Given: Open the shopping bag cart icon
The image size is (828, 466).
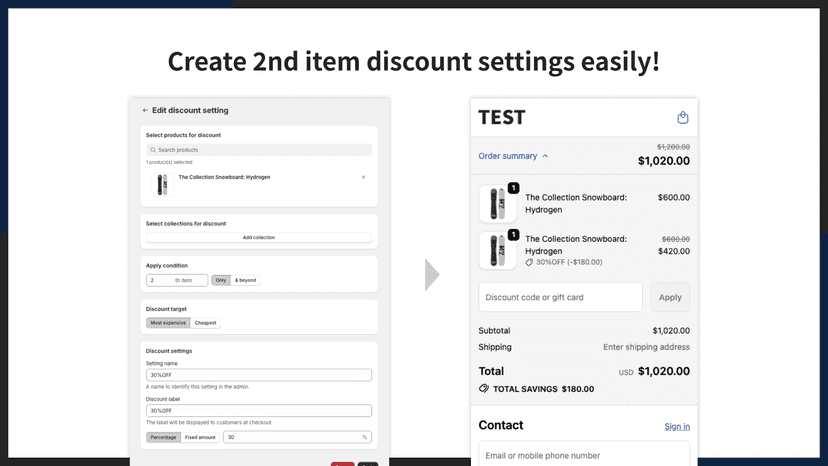Looking at the screenshot, I should pyautogui.click(x=682, y=117).
